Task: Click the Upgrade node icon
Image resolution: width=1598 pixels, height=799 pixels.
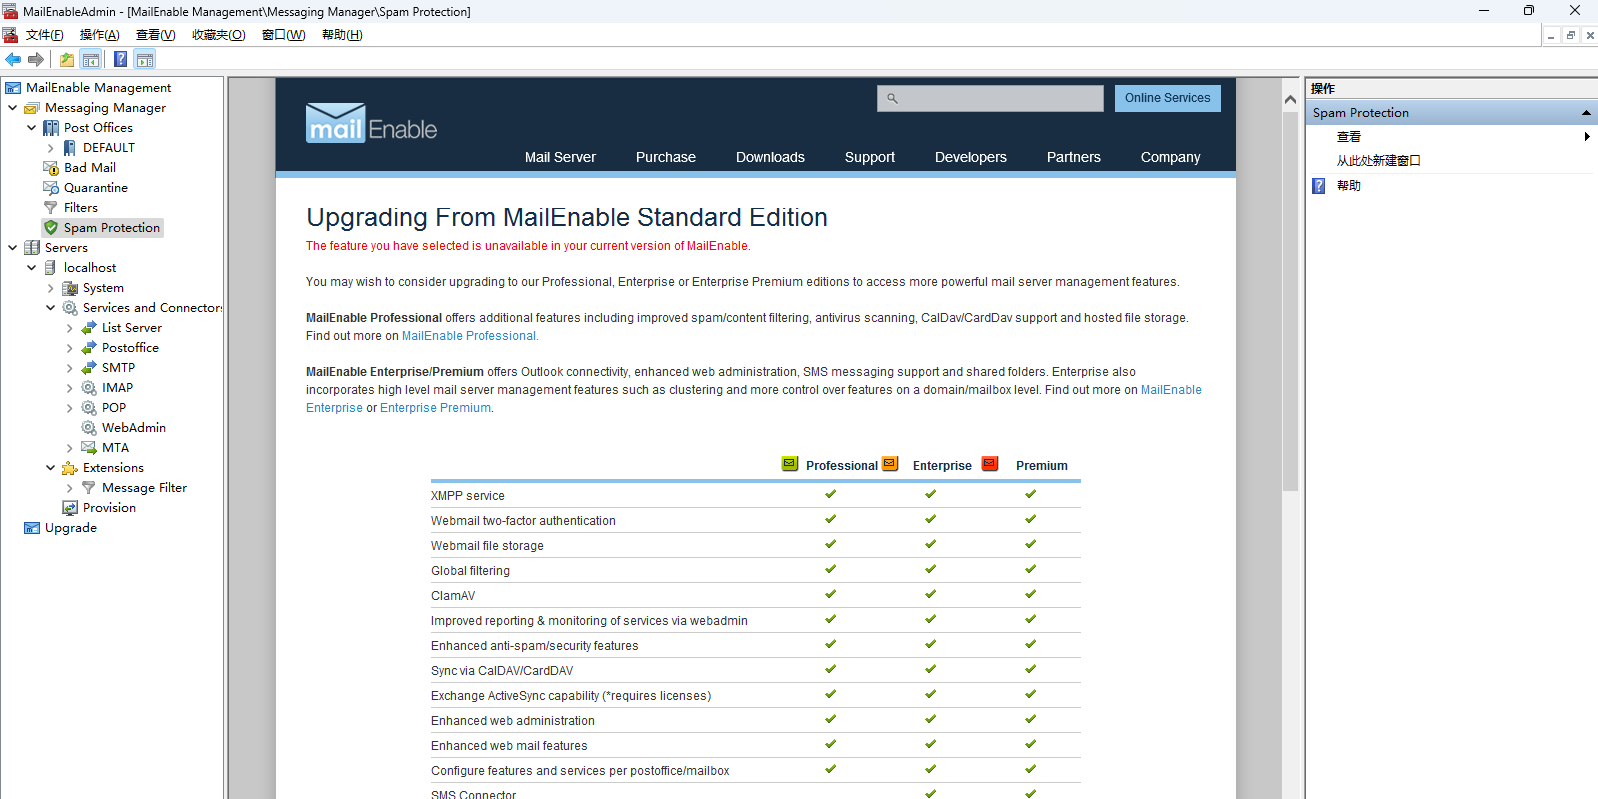Action: point(32,528)
